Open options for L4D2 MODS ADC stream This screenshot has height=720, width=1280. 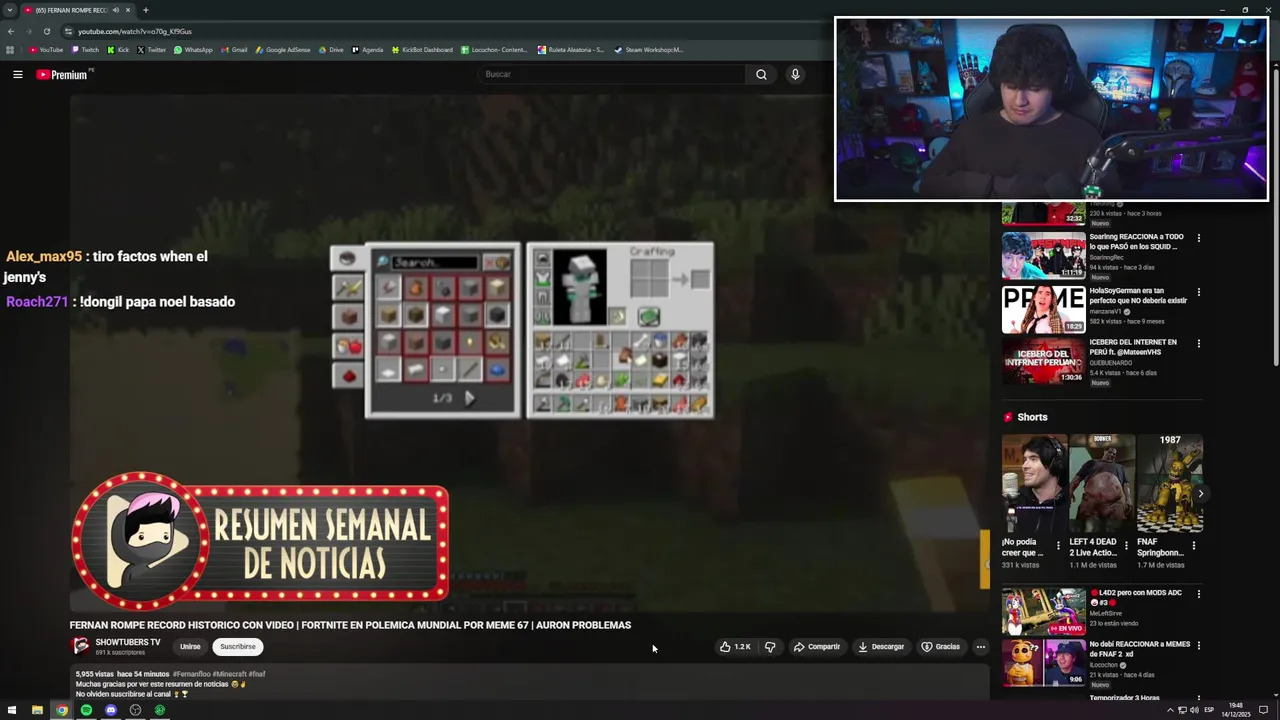click(1198, 594)
